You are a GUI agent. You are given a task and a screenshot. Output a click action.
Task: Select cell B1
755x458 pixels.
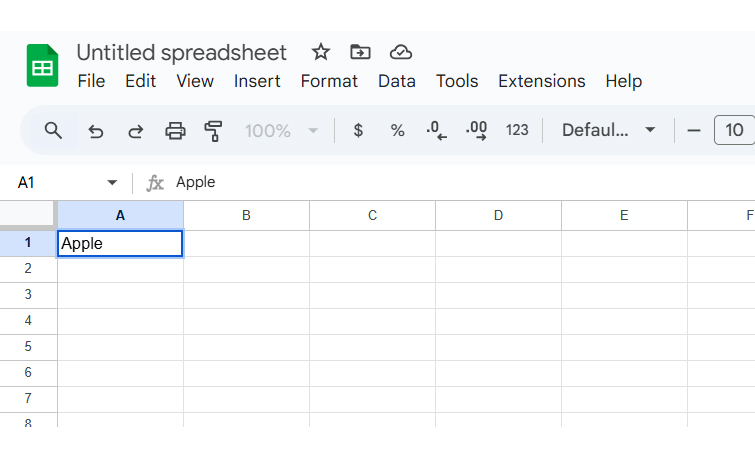[246, 243]
